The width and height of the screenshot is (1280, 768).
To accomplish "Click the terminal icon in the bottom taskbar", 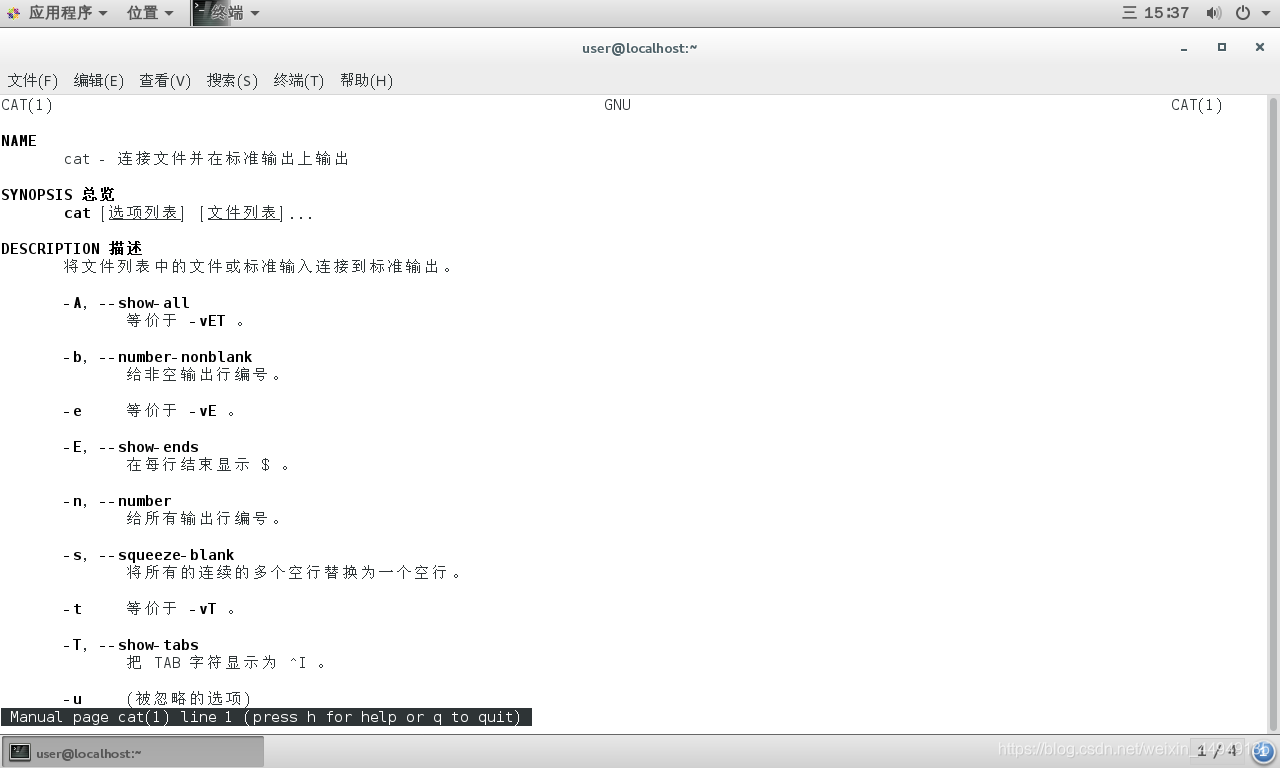I will [x=20, y=752].
